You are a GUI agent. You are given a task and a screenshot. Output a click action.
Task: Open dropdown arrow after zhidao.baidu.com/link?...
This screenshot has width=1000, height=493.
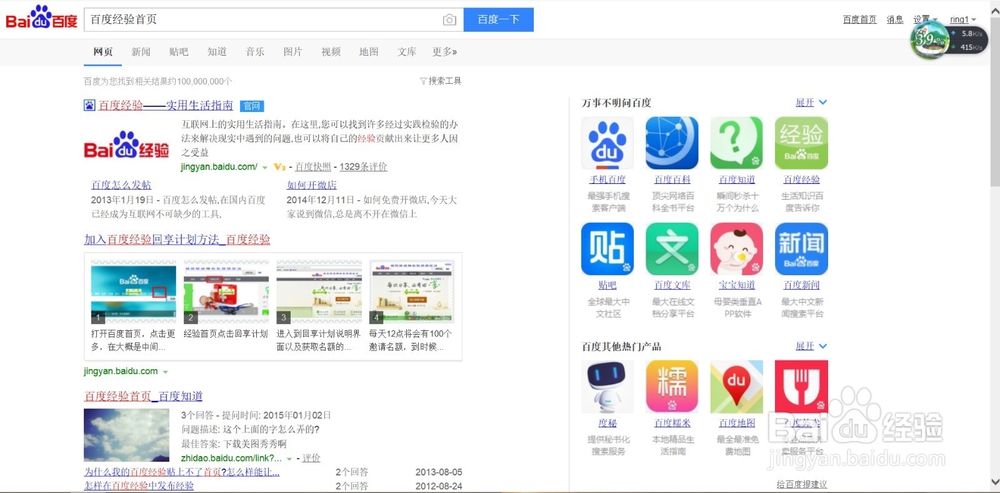click(x=289, y=459)
